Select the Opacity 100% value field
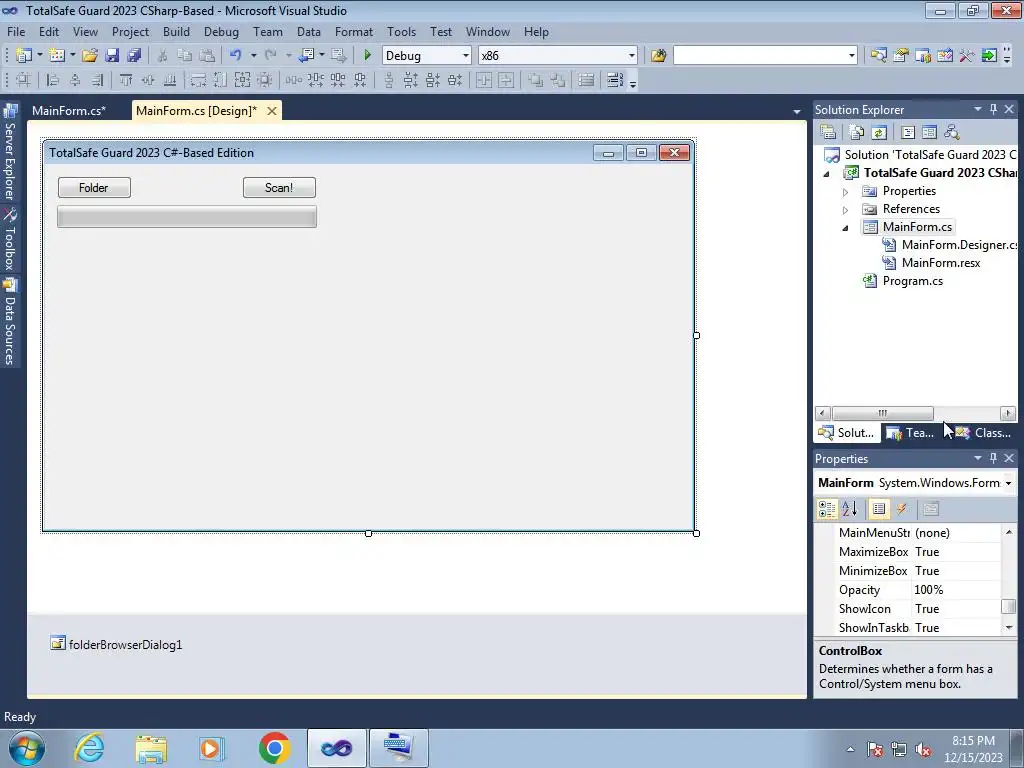Screen dimensions: 1024x768 point(955,590)
